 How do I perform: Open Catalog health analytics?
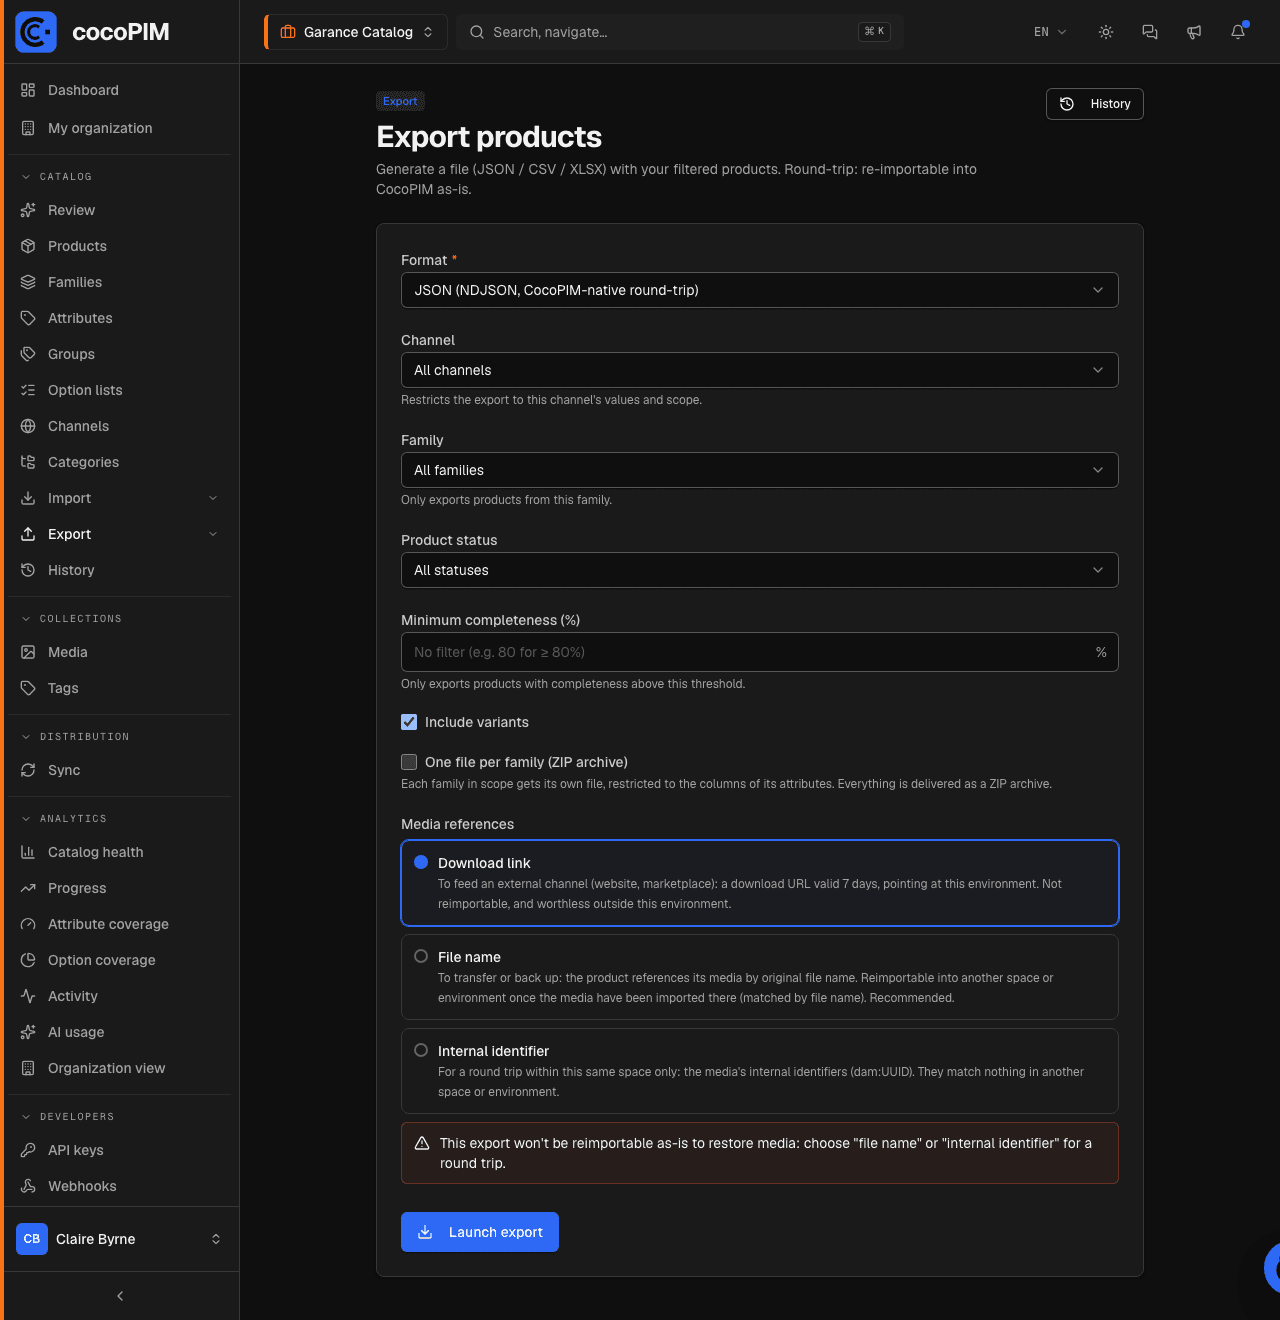coord(120,852)
